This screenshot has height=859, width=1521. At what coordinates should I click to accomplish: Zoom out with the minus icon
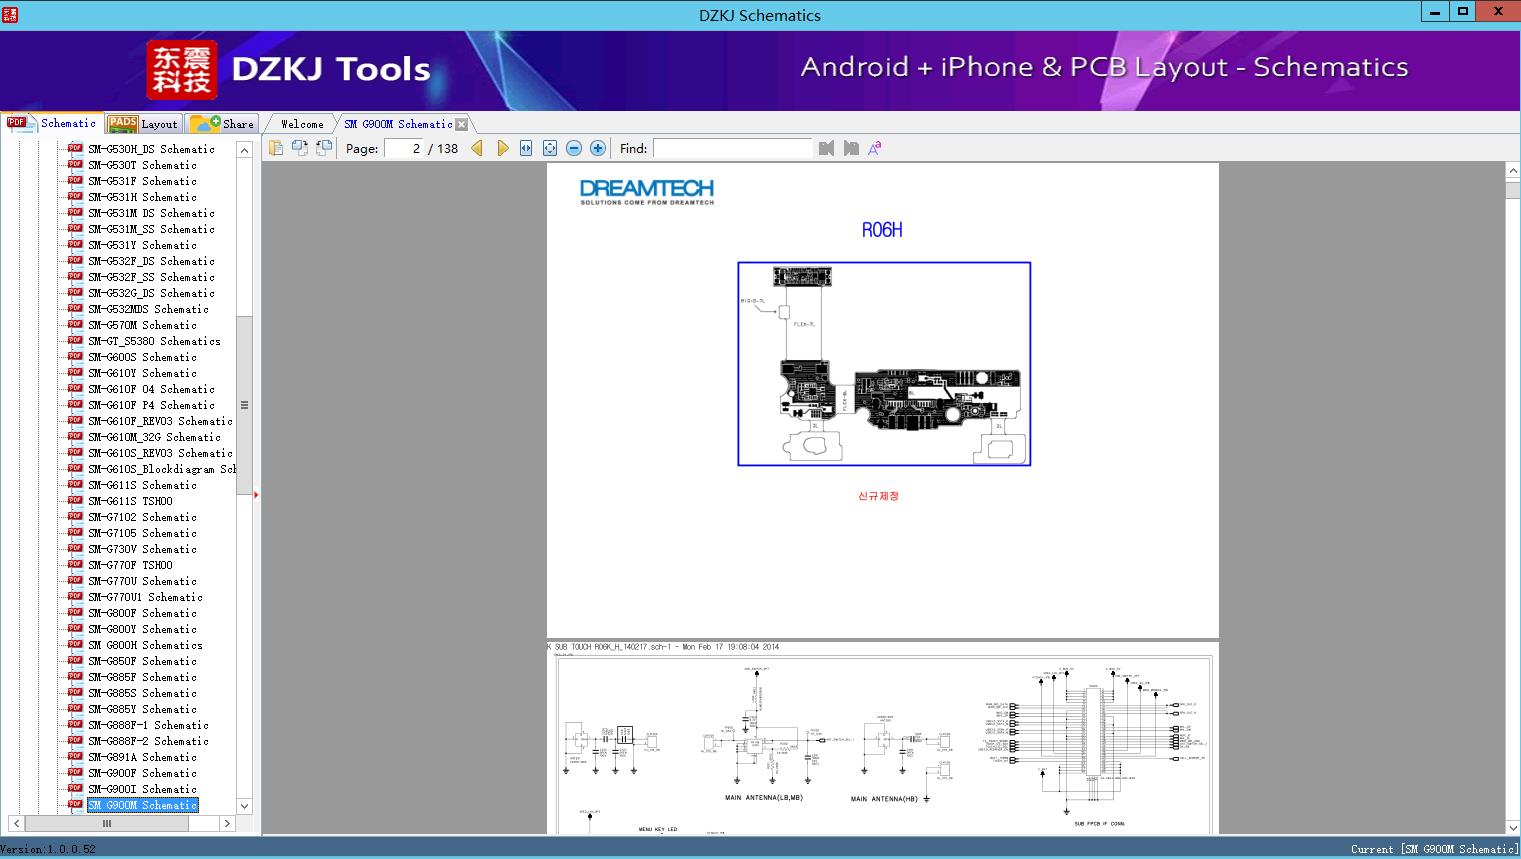[x=574, y=148]
